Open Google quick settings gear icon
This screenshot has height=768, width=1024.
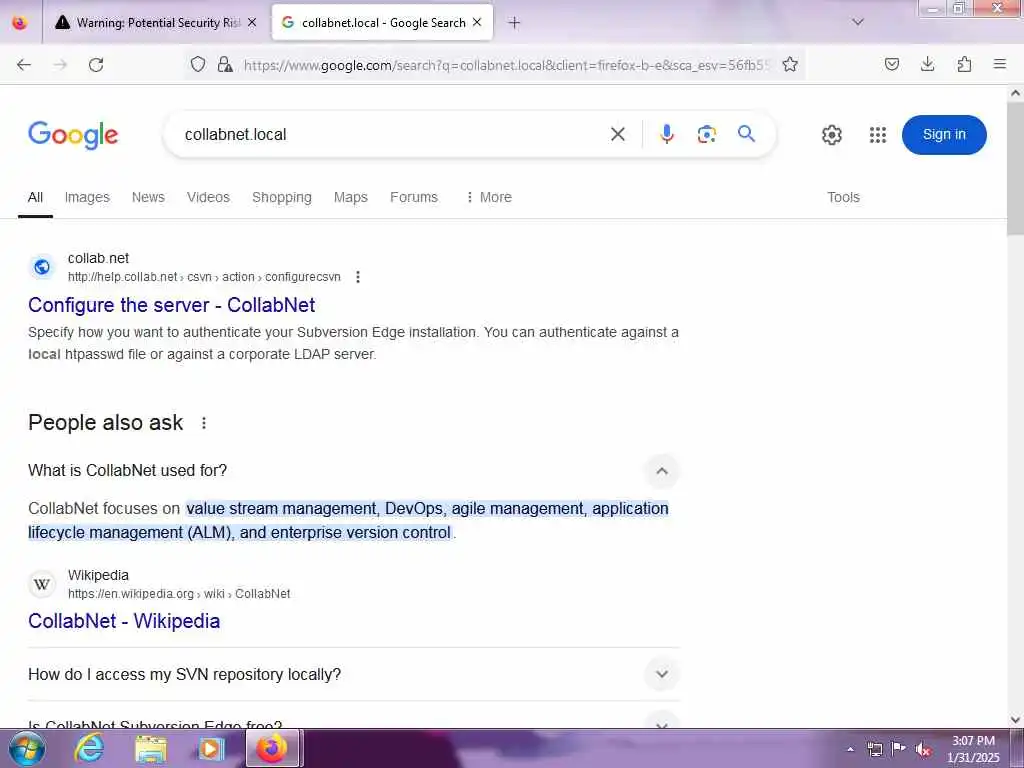tap(831, 135)
